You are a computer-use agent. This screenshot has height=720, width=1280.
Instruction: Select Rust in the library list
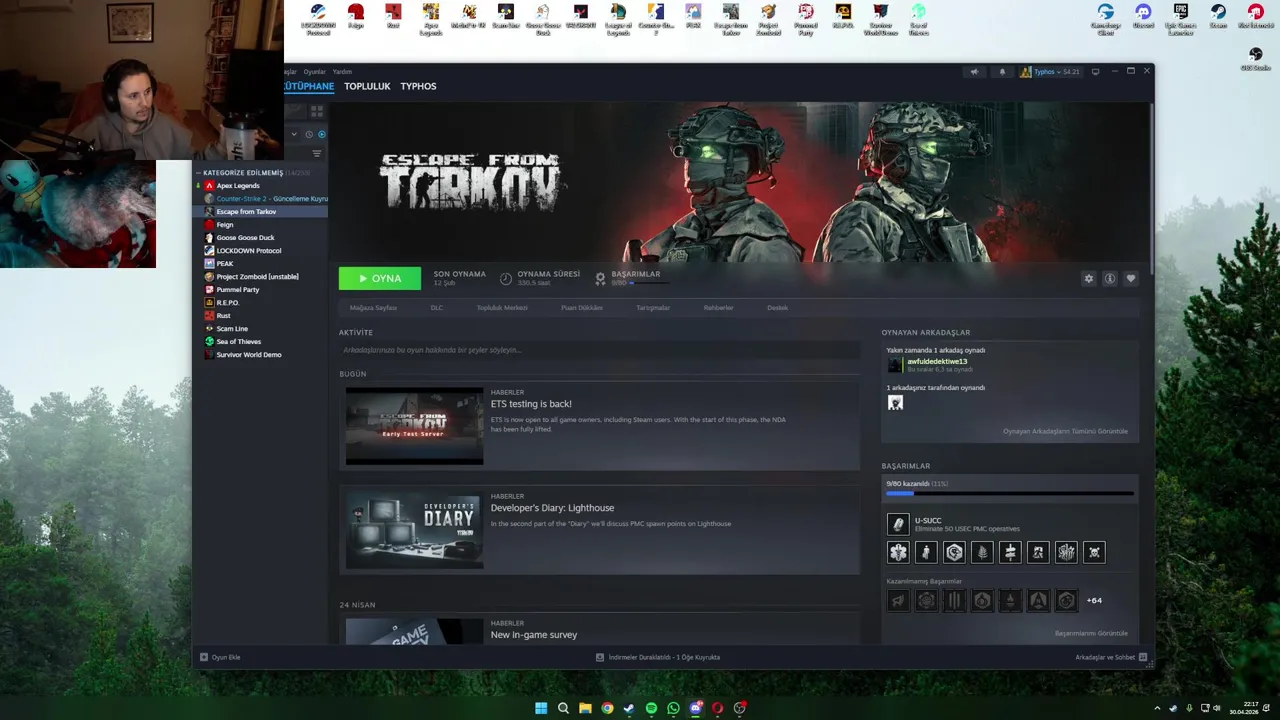(x=223, y=316)
